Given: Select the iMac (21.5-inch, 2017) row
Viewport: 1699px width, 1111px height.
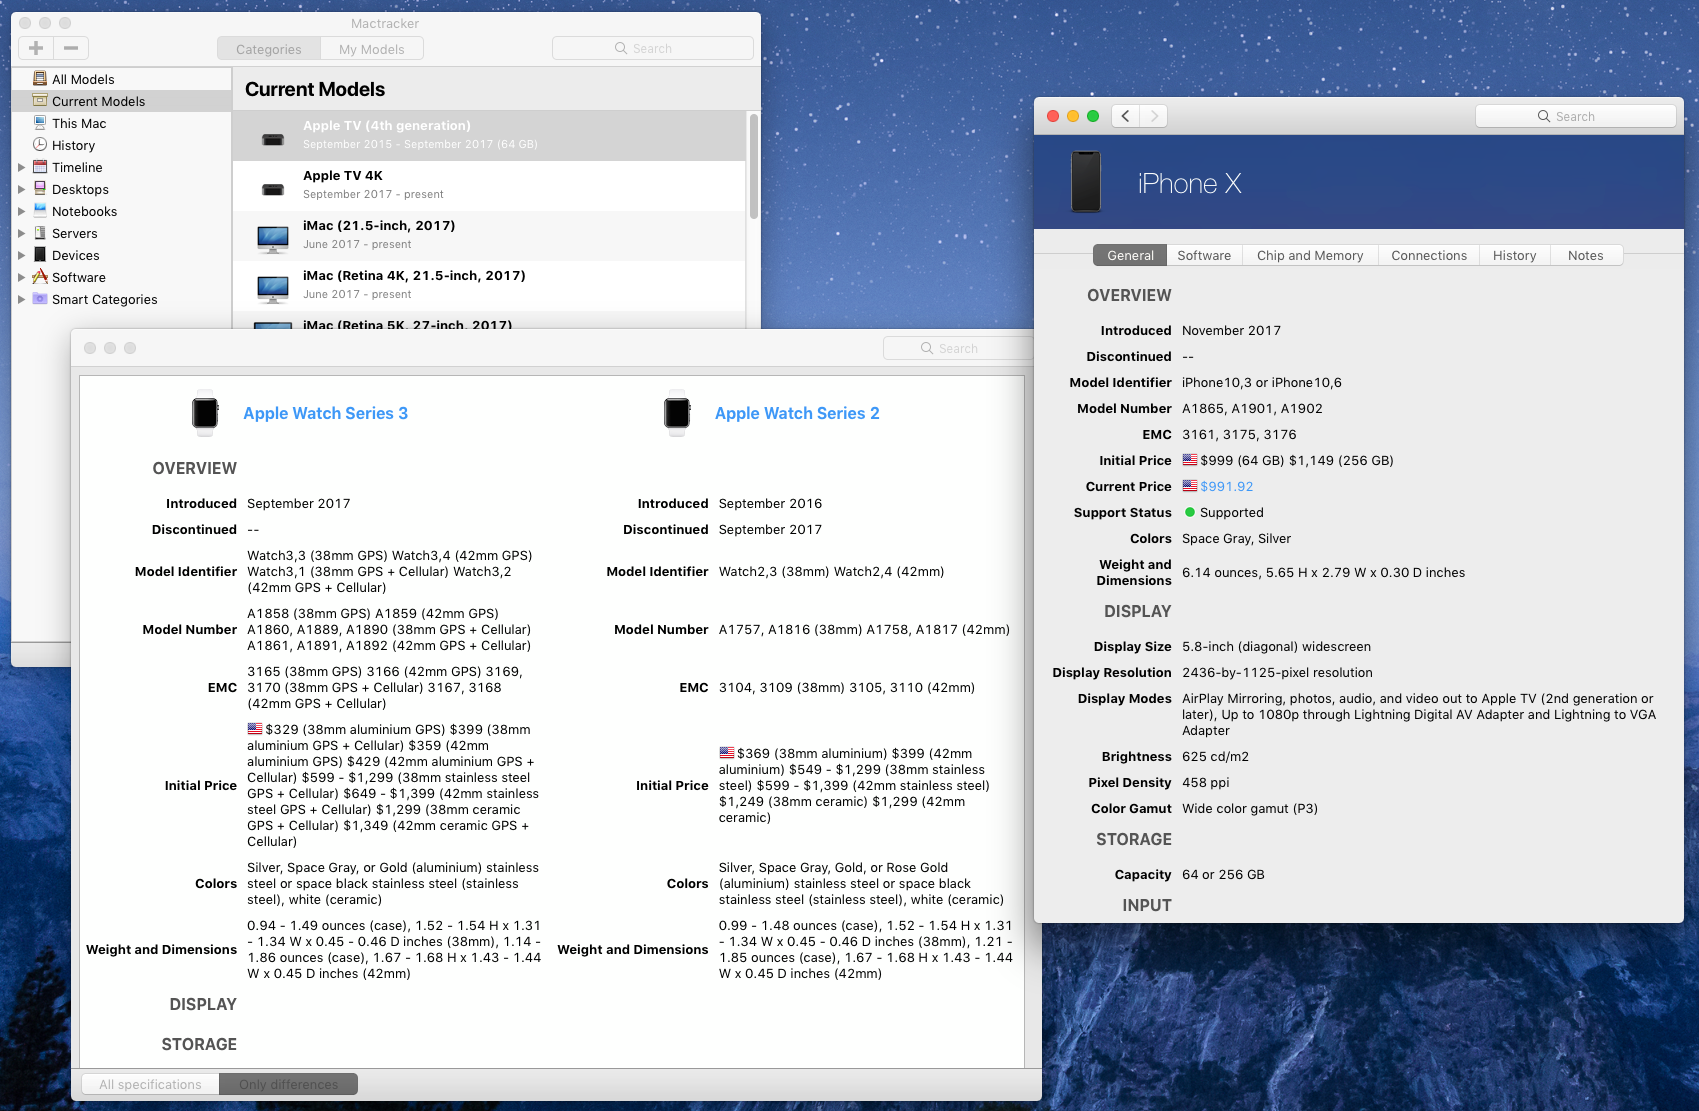Looking at the screenshot, I should coord(489,236).
